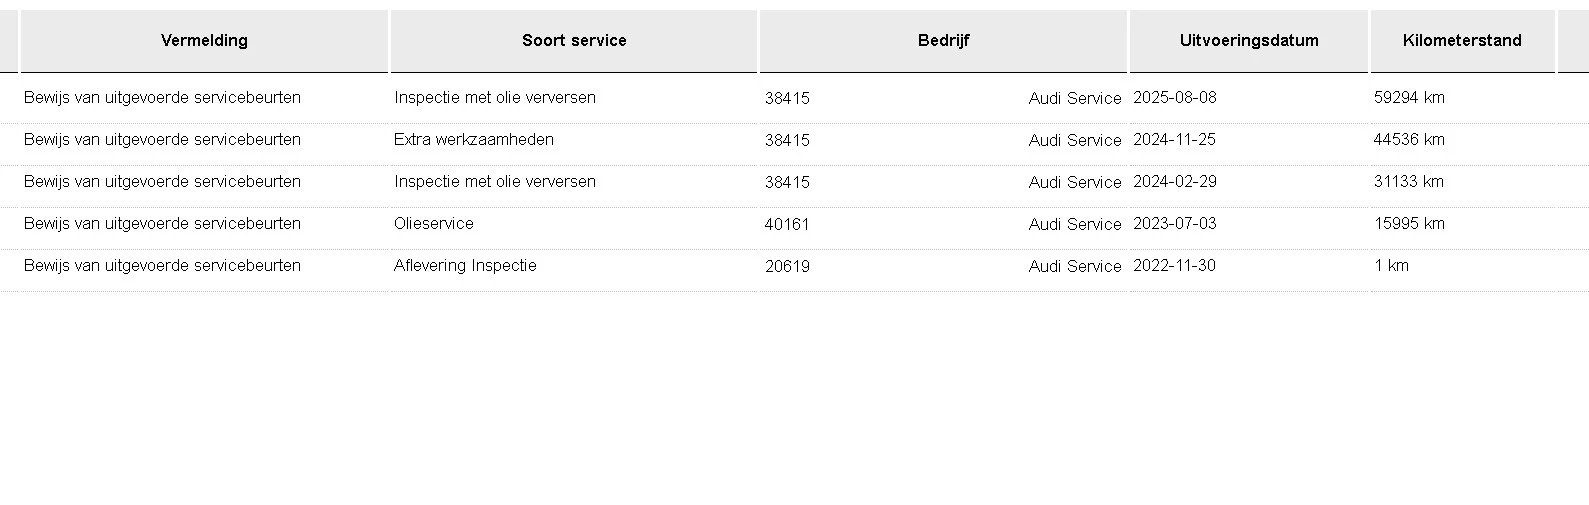Click the date 2022-11-30

pos(1175,266)
